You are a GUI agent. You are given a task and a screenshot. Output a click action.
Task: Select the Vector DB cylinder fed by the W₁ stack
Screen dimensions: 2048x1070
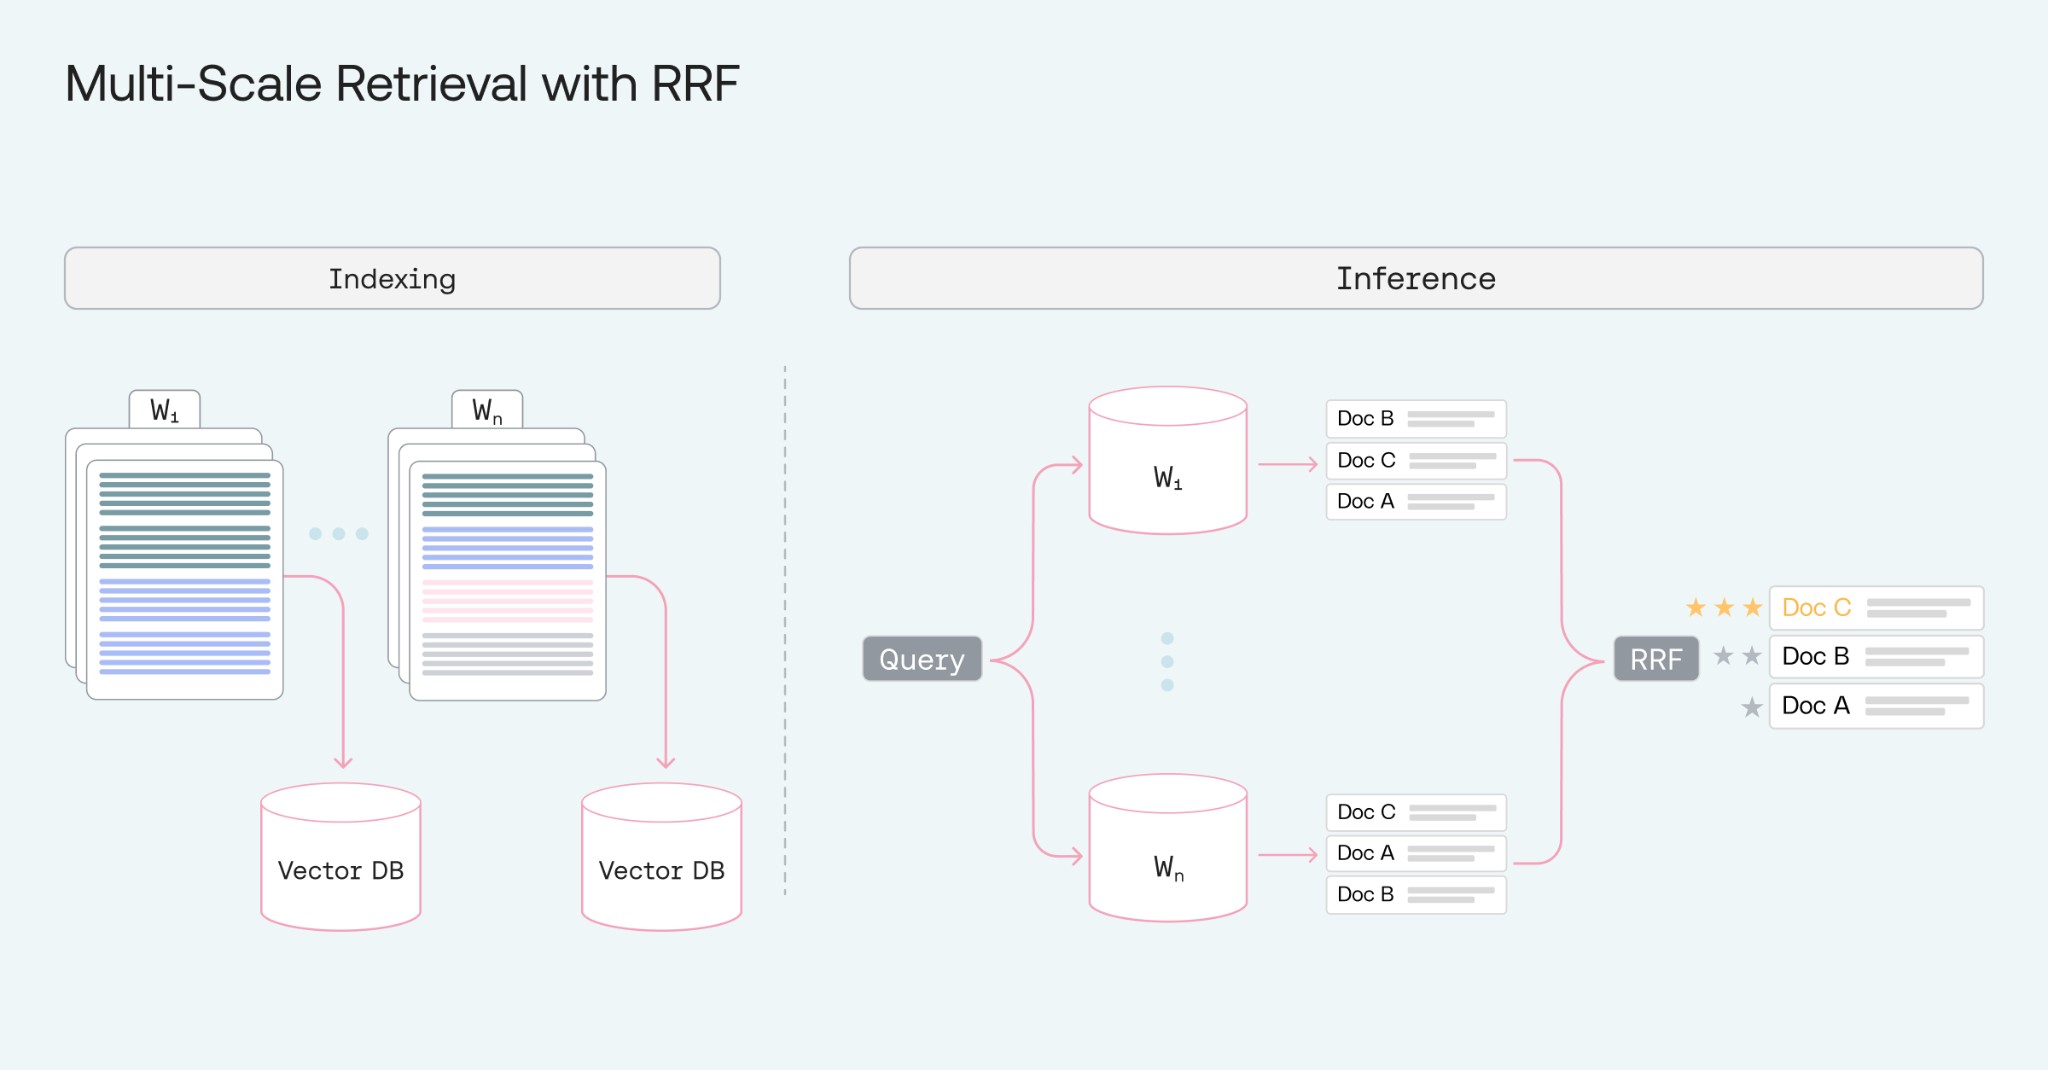click(x=341, y=857)
